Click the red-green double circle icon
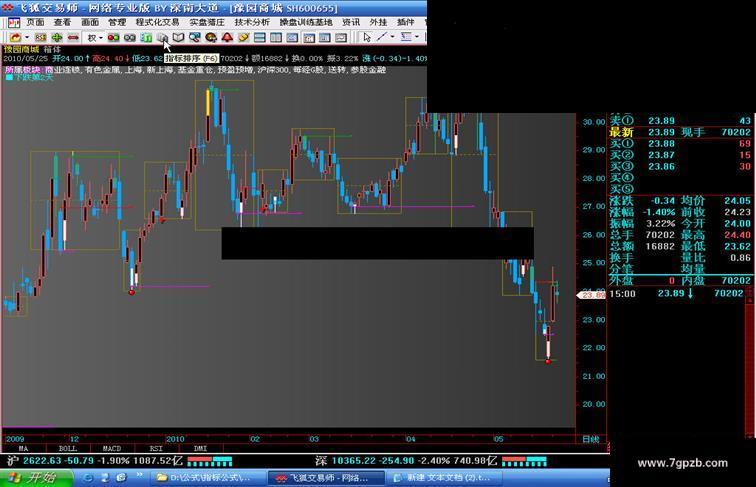 point(113,37)
